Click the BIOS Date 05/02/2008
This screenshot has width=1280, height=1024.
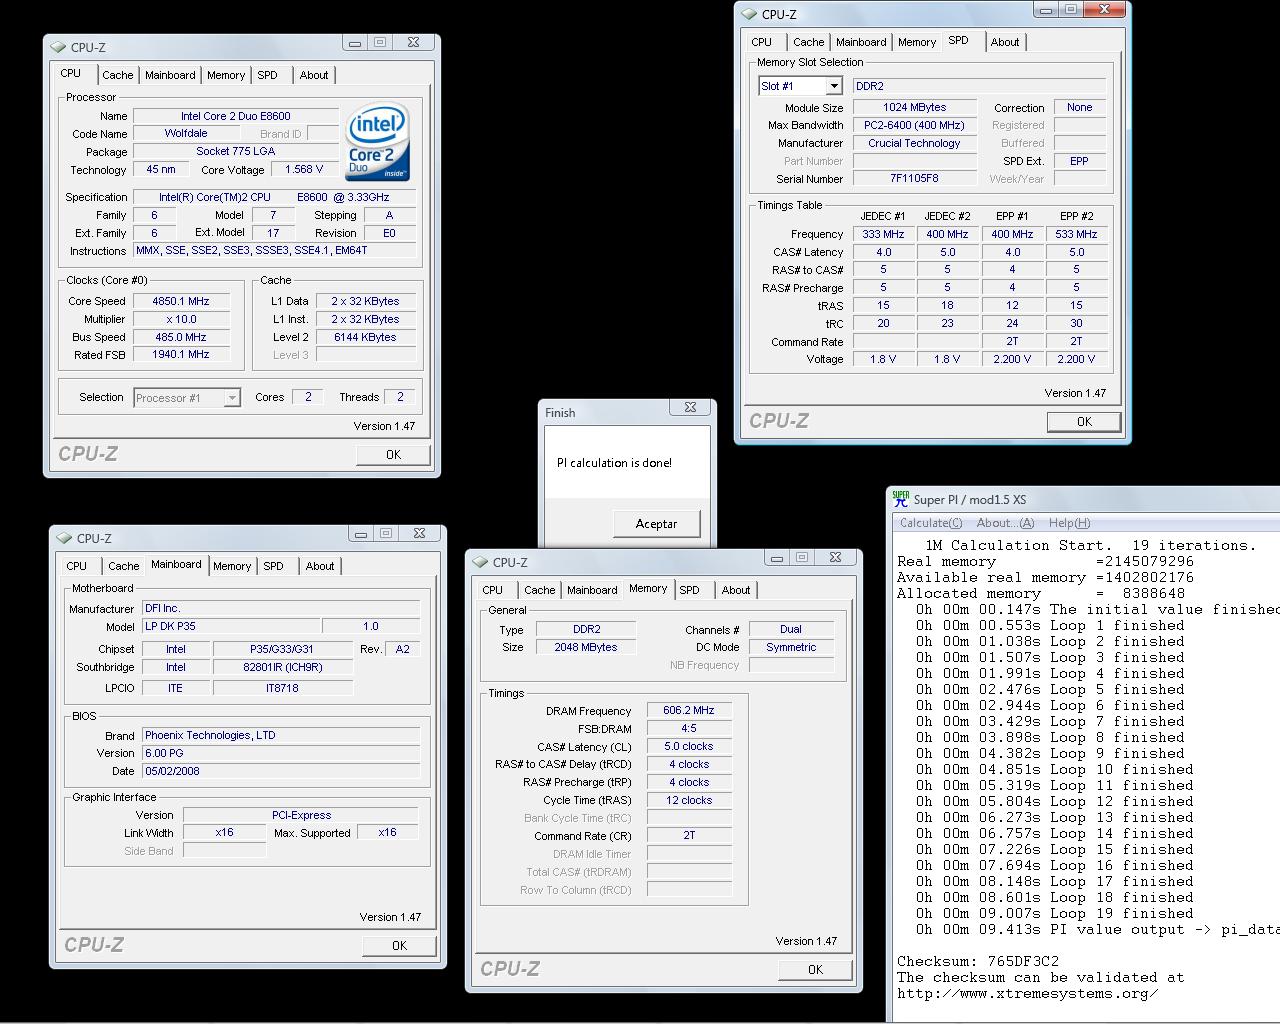coord(280,771)
